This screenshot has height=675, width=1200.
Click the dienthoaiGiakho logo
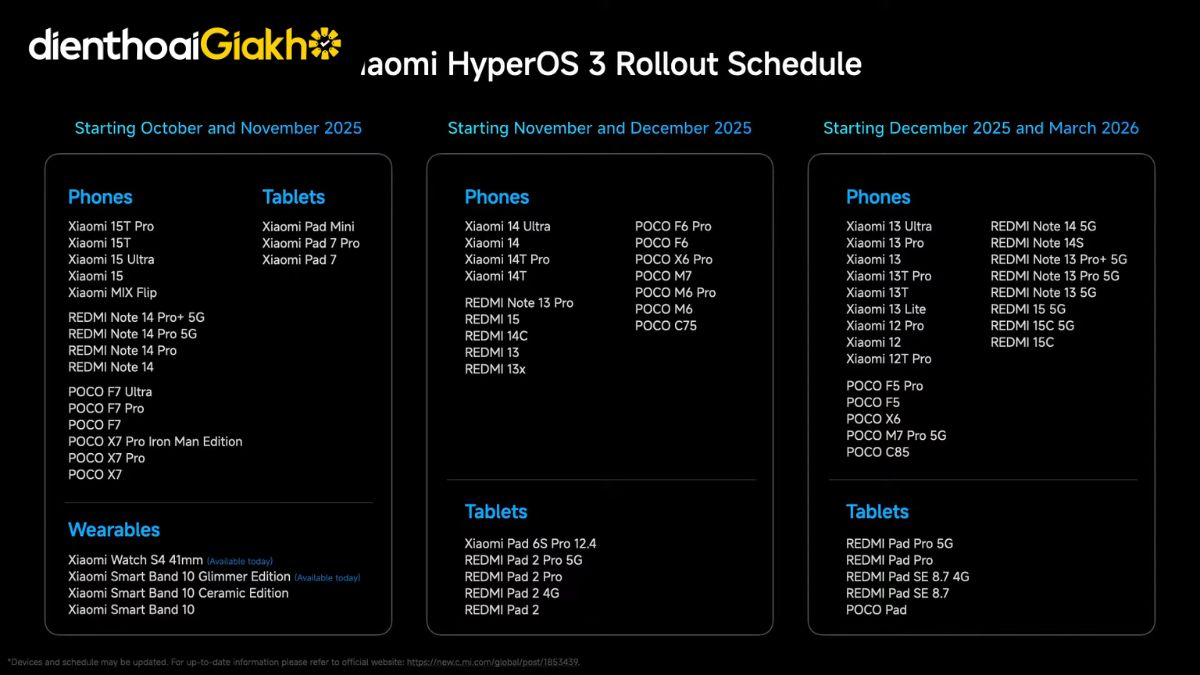[185, 45]
